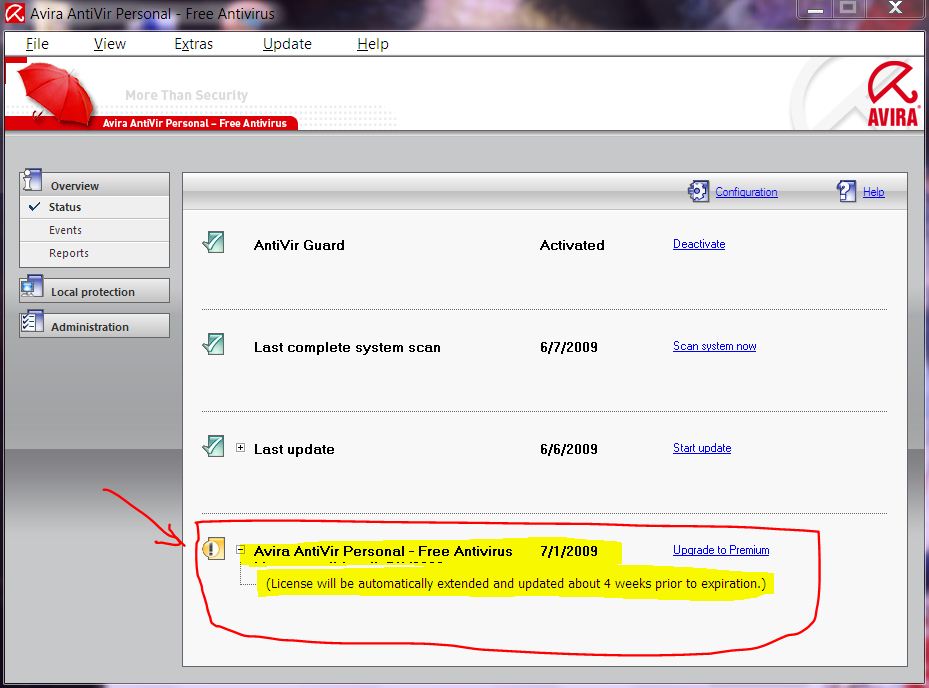Click the 7/1/2009 license date
The image size is (929, 688).
(x=568, y=551)
